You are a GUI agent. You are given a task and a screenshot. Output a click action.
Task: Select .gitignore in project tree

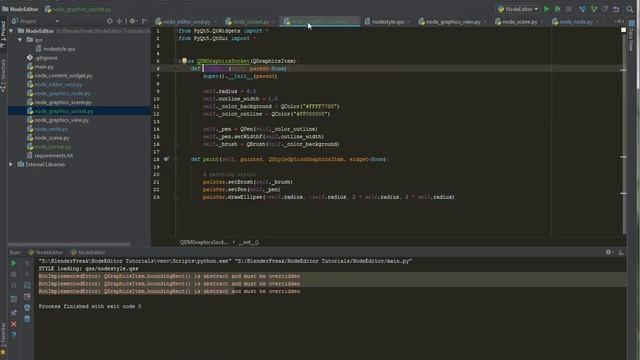[x=46, y=58]
